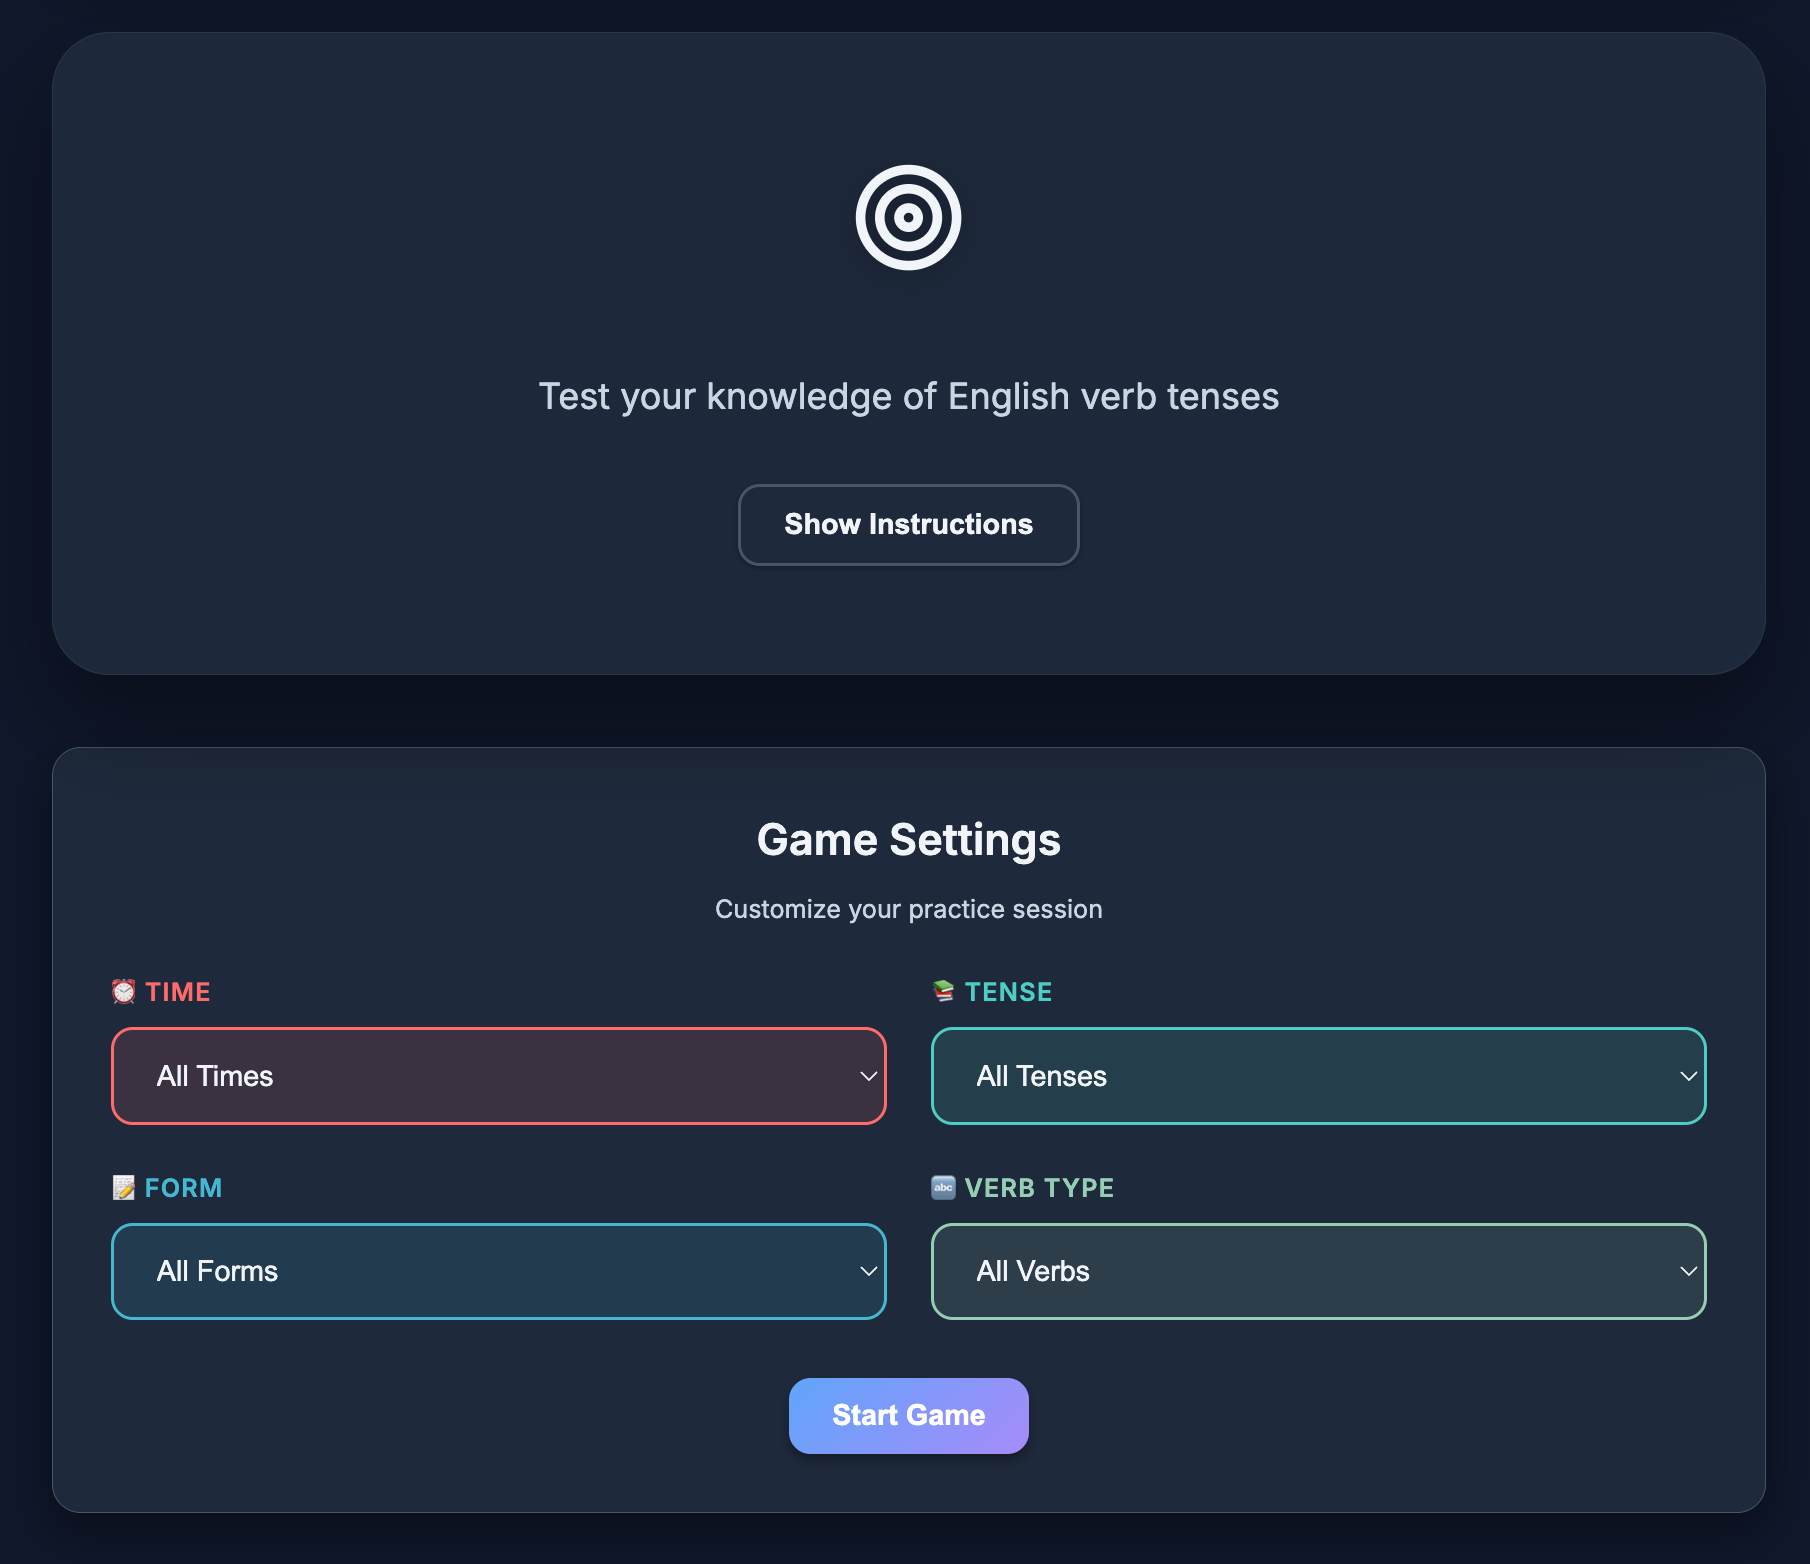This screenshot has width=1810, height=1564.
Task: Open the All Verbs dropdown
Action: (1317, 1271)
